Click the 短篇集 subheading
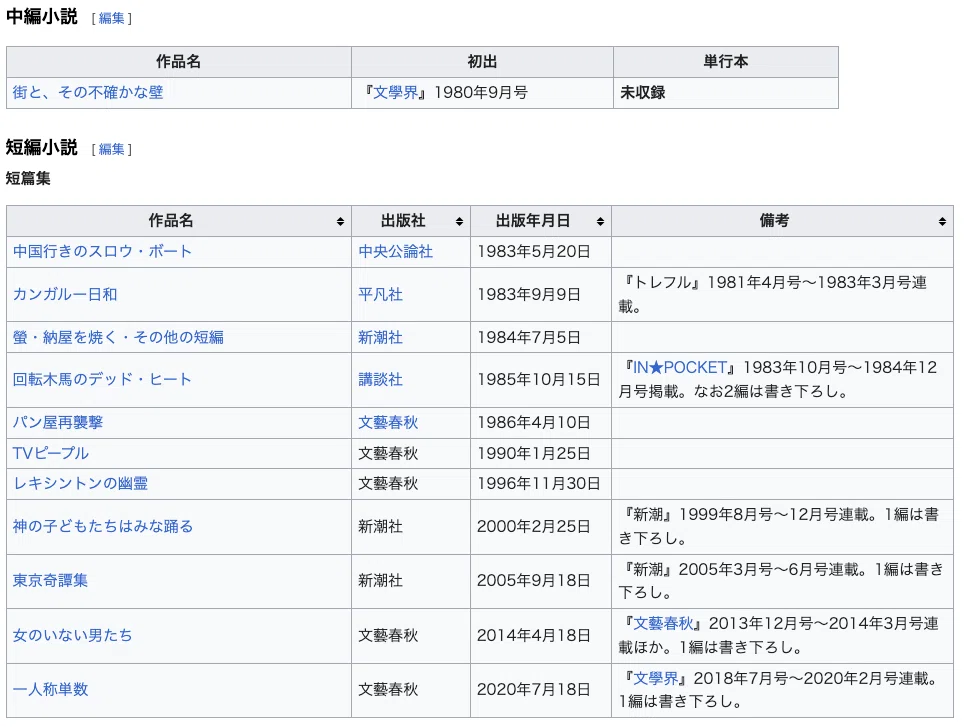This screenshot has width=964, height=727. [x=28, y=179]
